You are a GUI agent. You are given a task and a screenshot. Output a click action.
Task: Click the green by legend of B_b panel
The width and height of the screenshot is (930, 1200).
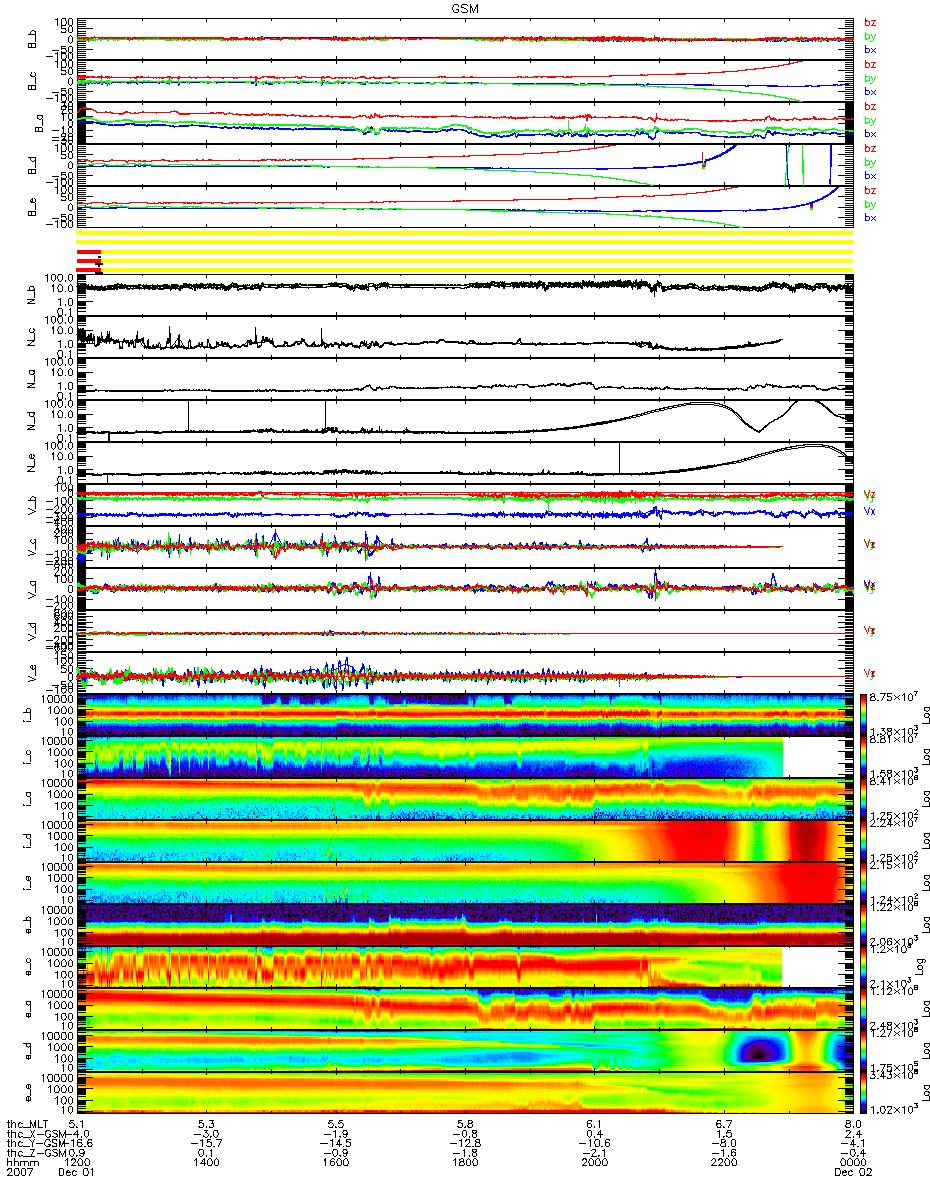870,36
